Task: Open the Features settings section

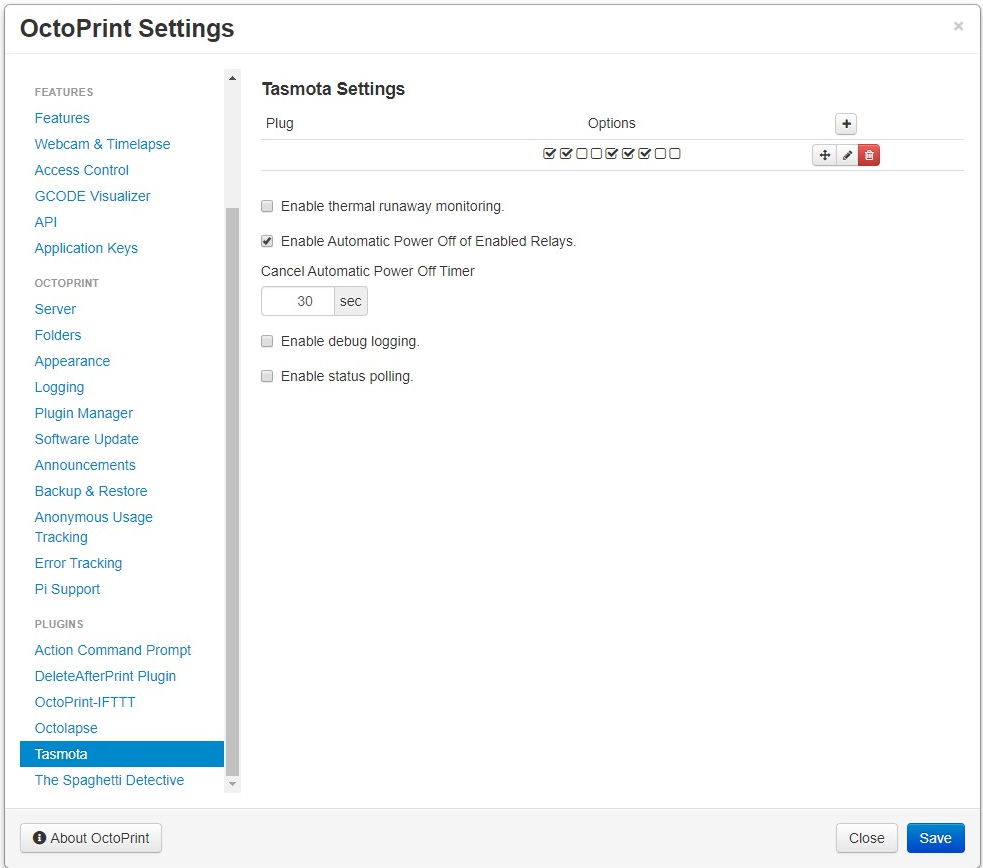Action: 62,118
